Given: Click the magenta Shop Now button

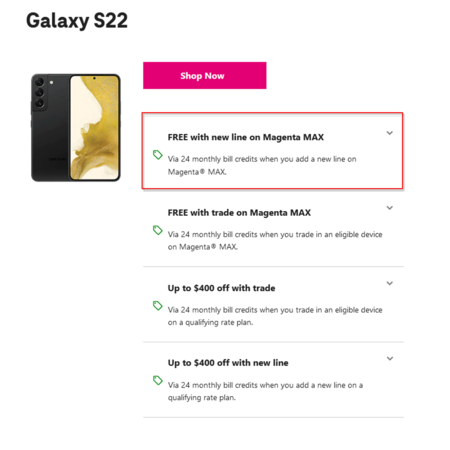Looking at the screenshot, I should 205,75.
